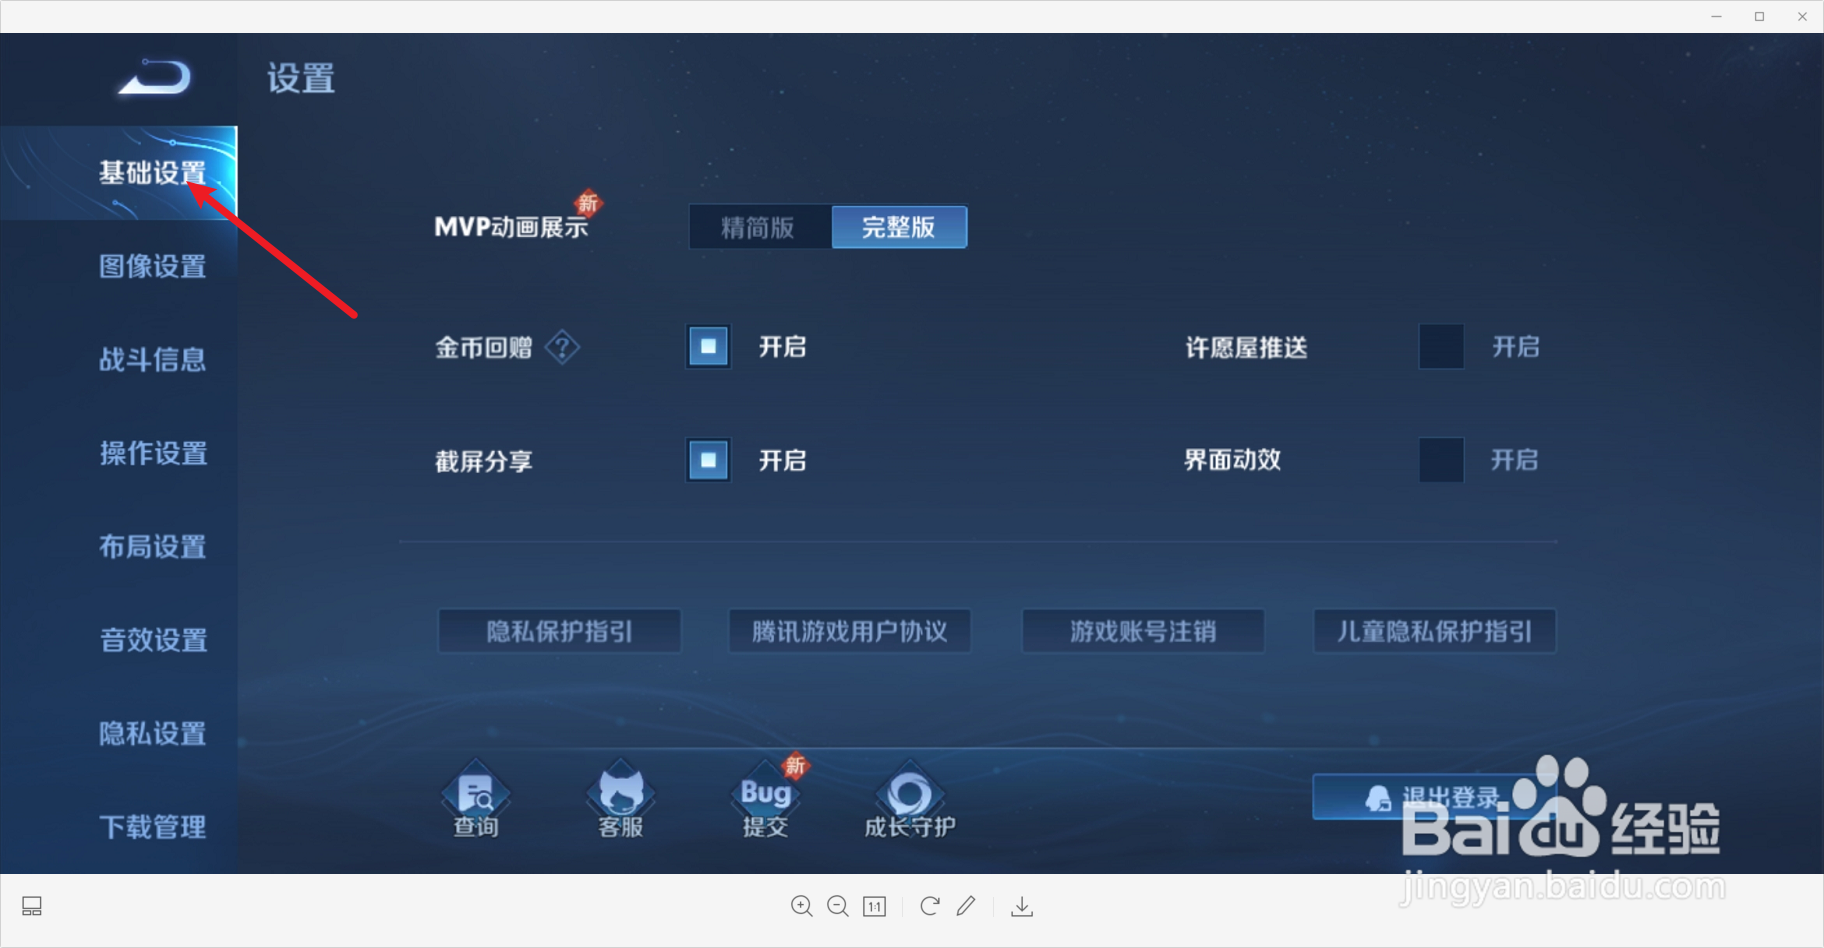Open the 基础设置 tab
This screenshot has width=1824, height=948.
tap(119, 173)
